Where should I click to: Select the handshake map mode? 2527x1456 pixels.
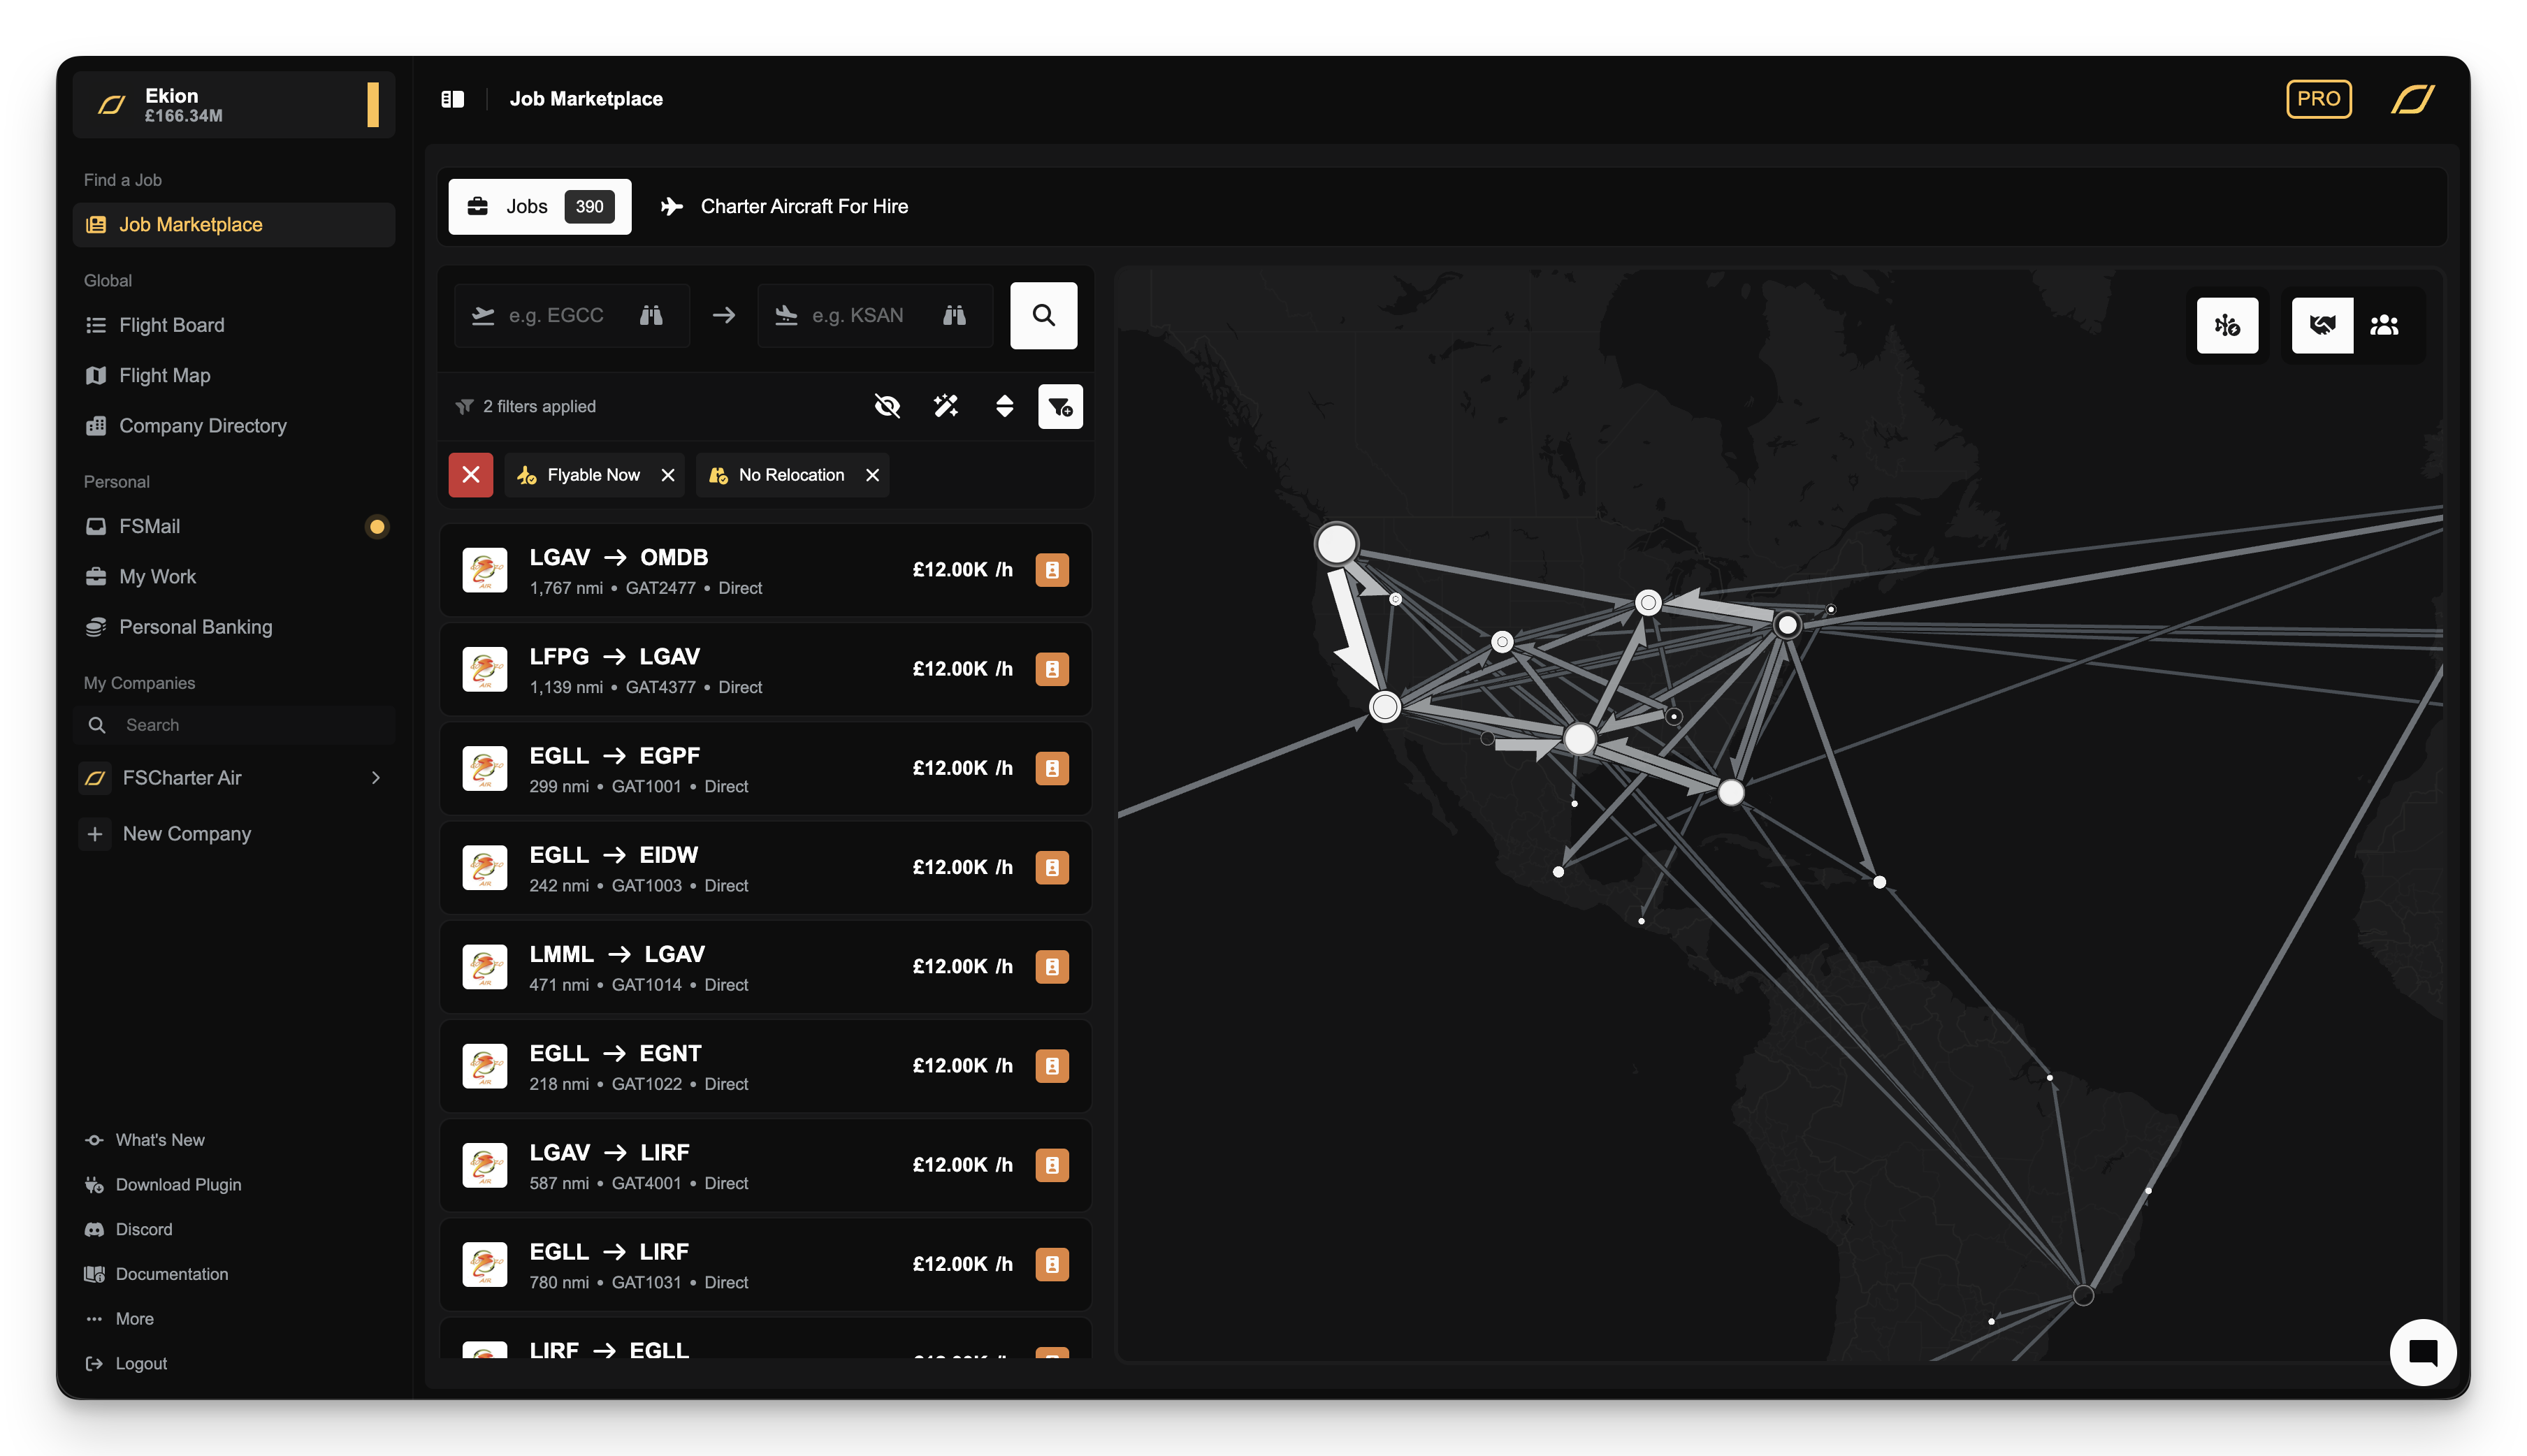tap(2322, 325)
